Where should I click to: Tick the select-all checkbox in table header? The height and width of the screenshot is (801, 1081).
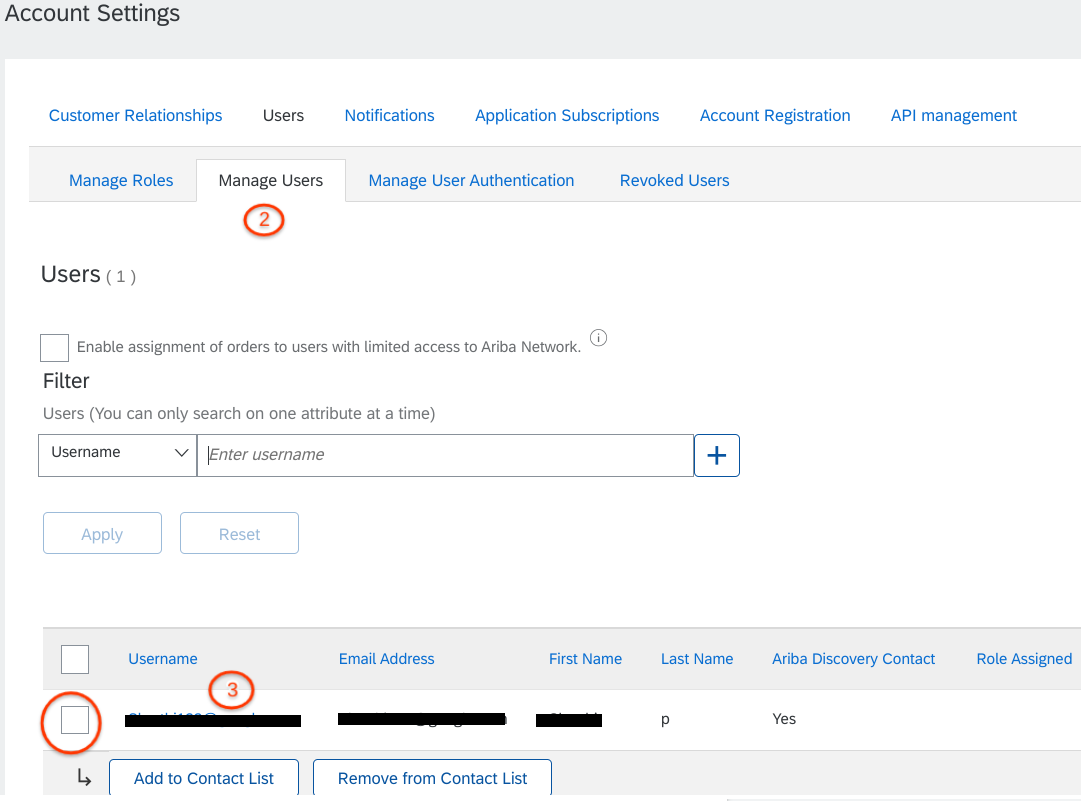pos(74,659)
